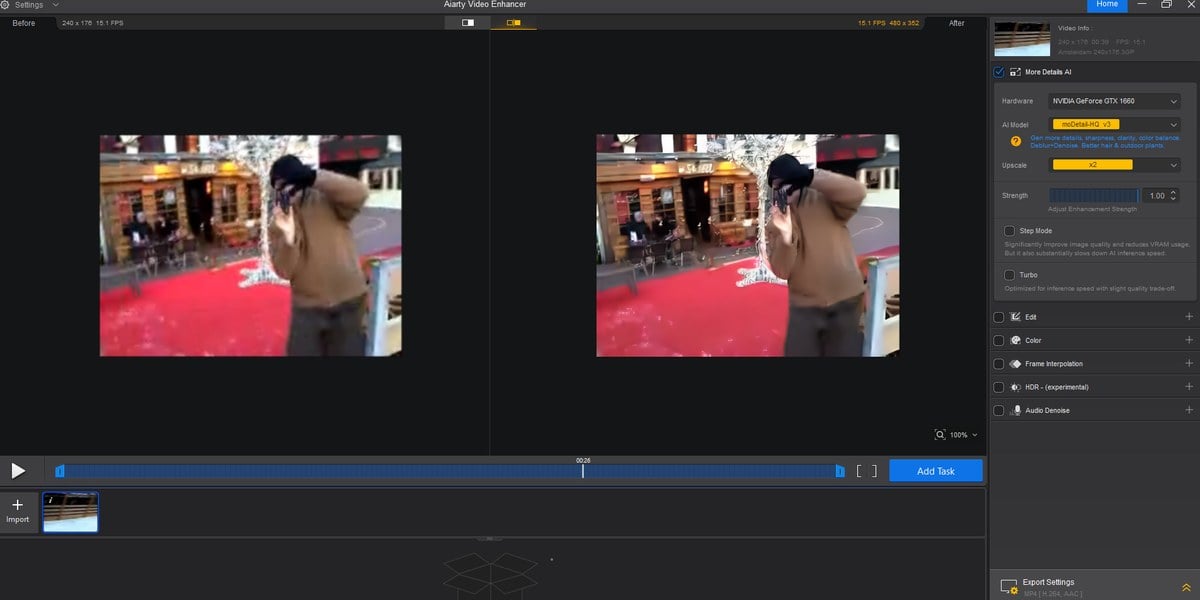
Task: Click the Home tab button
Action: pos(1107,5)
